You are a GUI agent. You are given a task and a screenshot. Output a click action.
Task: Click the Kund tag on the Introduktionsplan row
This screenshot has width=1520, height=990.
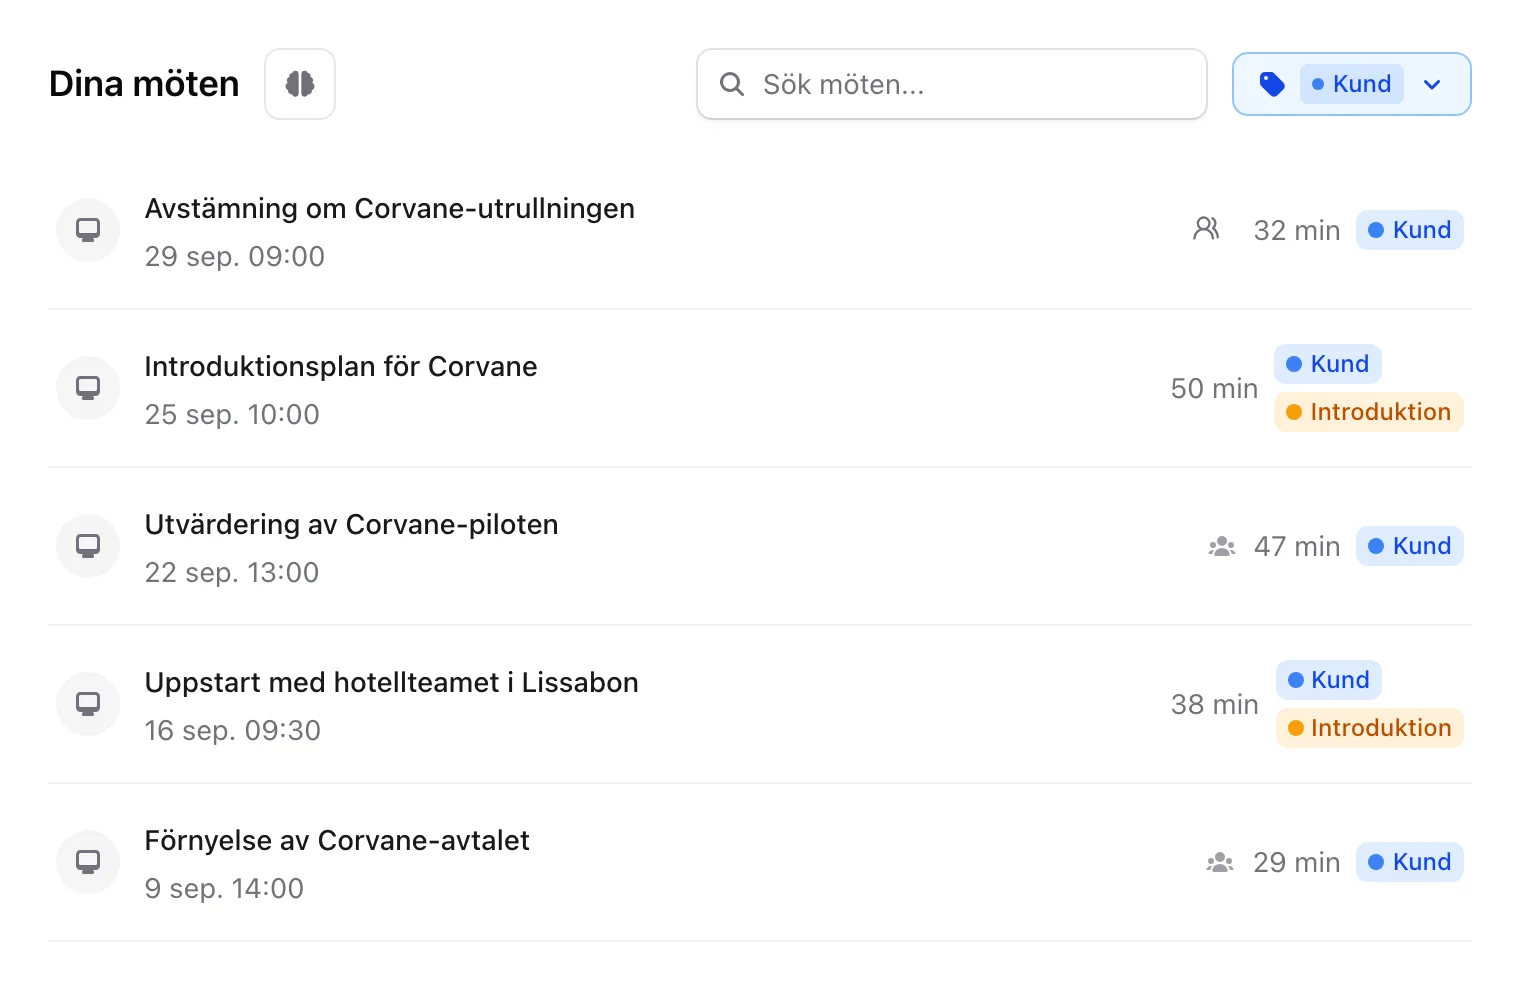pyautogui.click(x=1328, y=364)
